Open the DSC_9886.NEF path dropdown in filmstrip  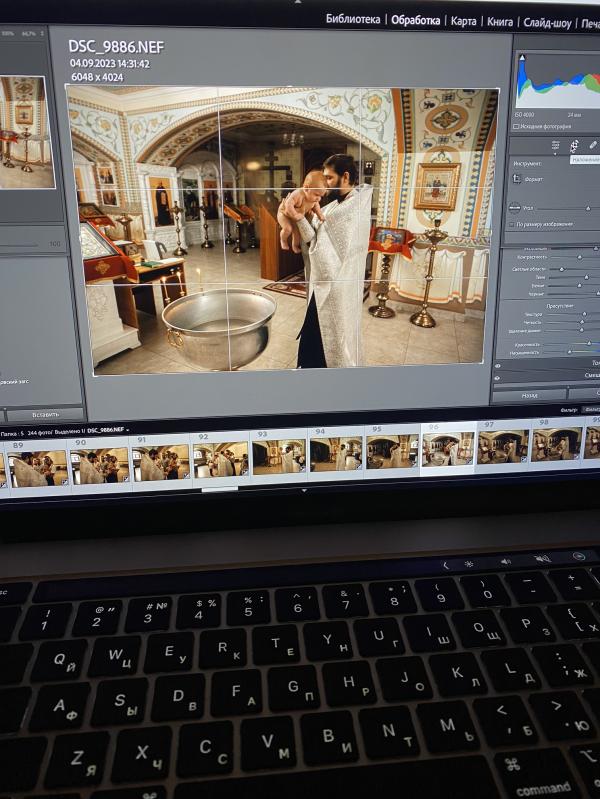click(x=127, y=430)
